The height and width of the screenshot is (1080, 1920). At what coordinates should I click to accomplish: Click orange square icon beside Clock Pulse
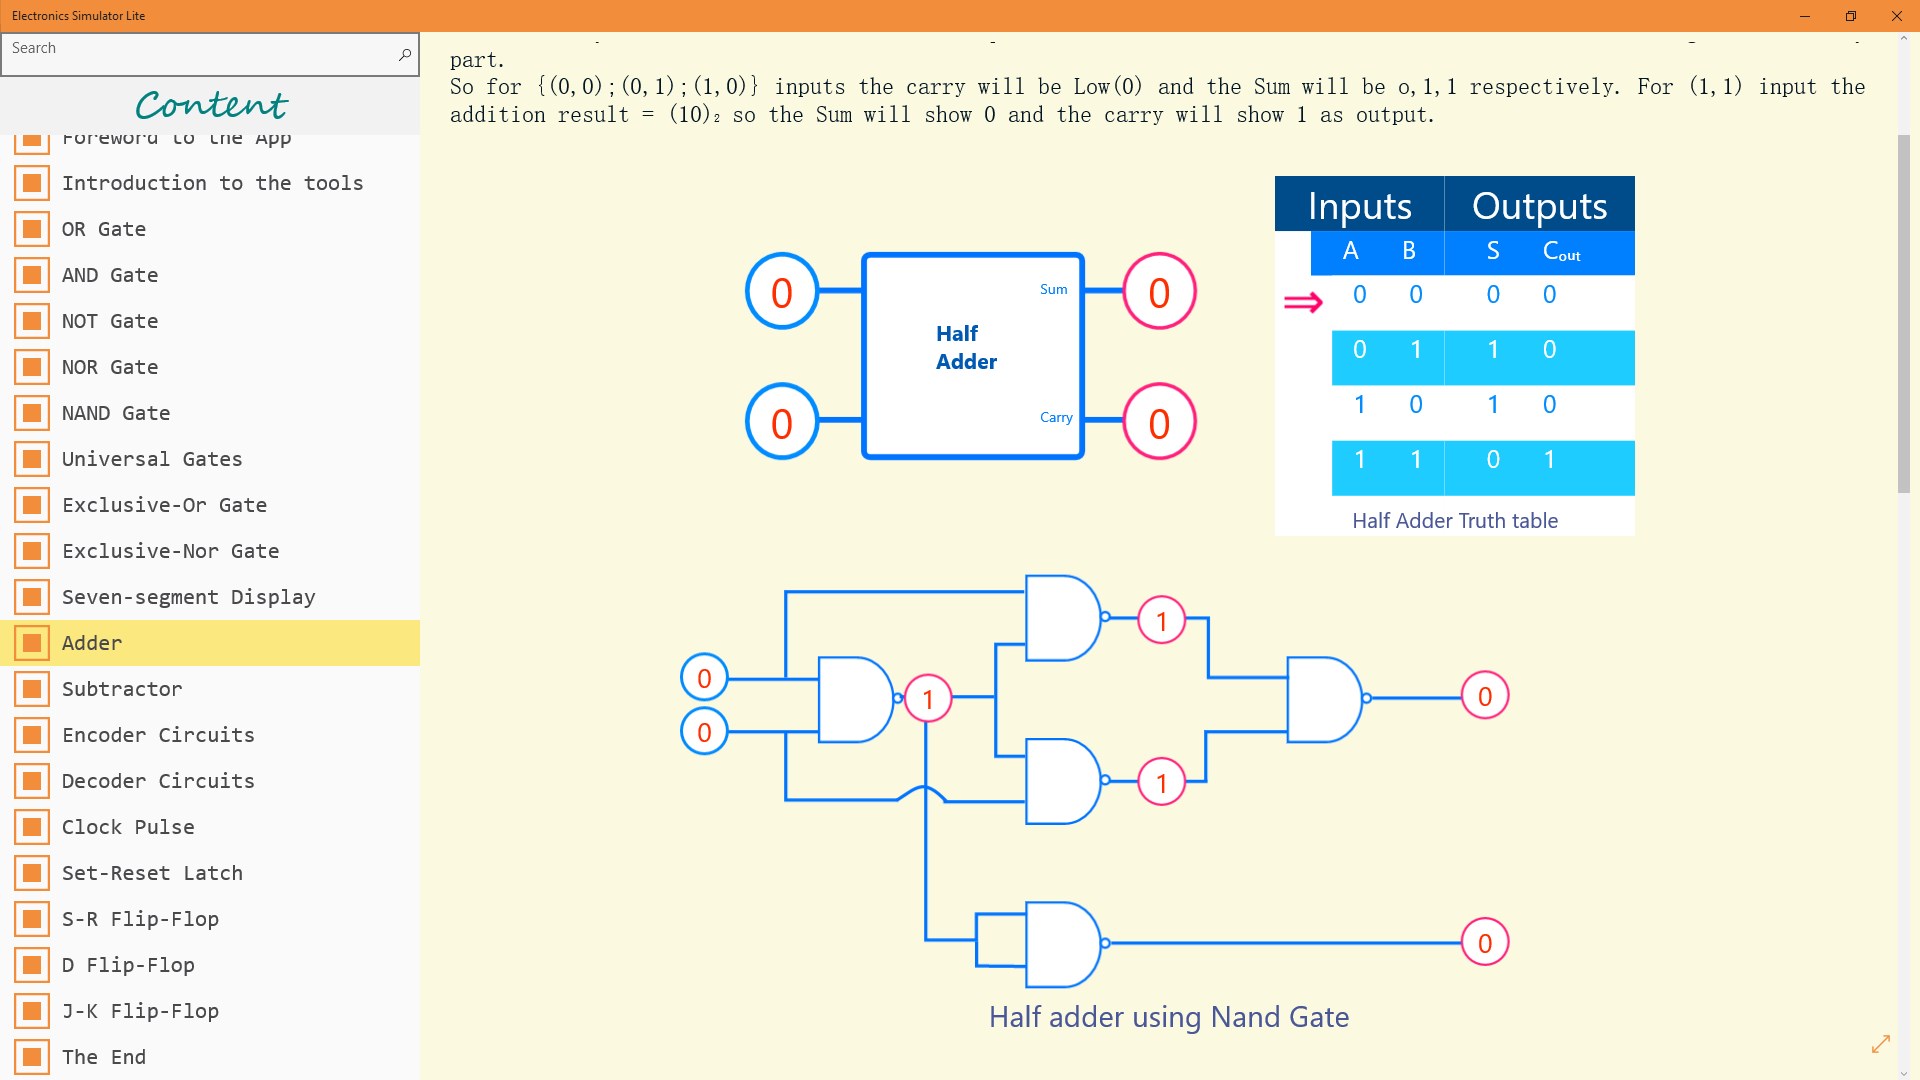pyautogui.click(x=32, y=827)
